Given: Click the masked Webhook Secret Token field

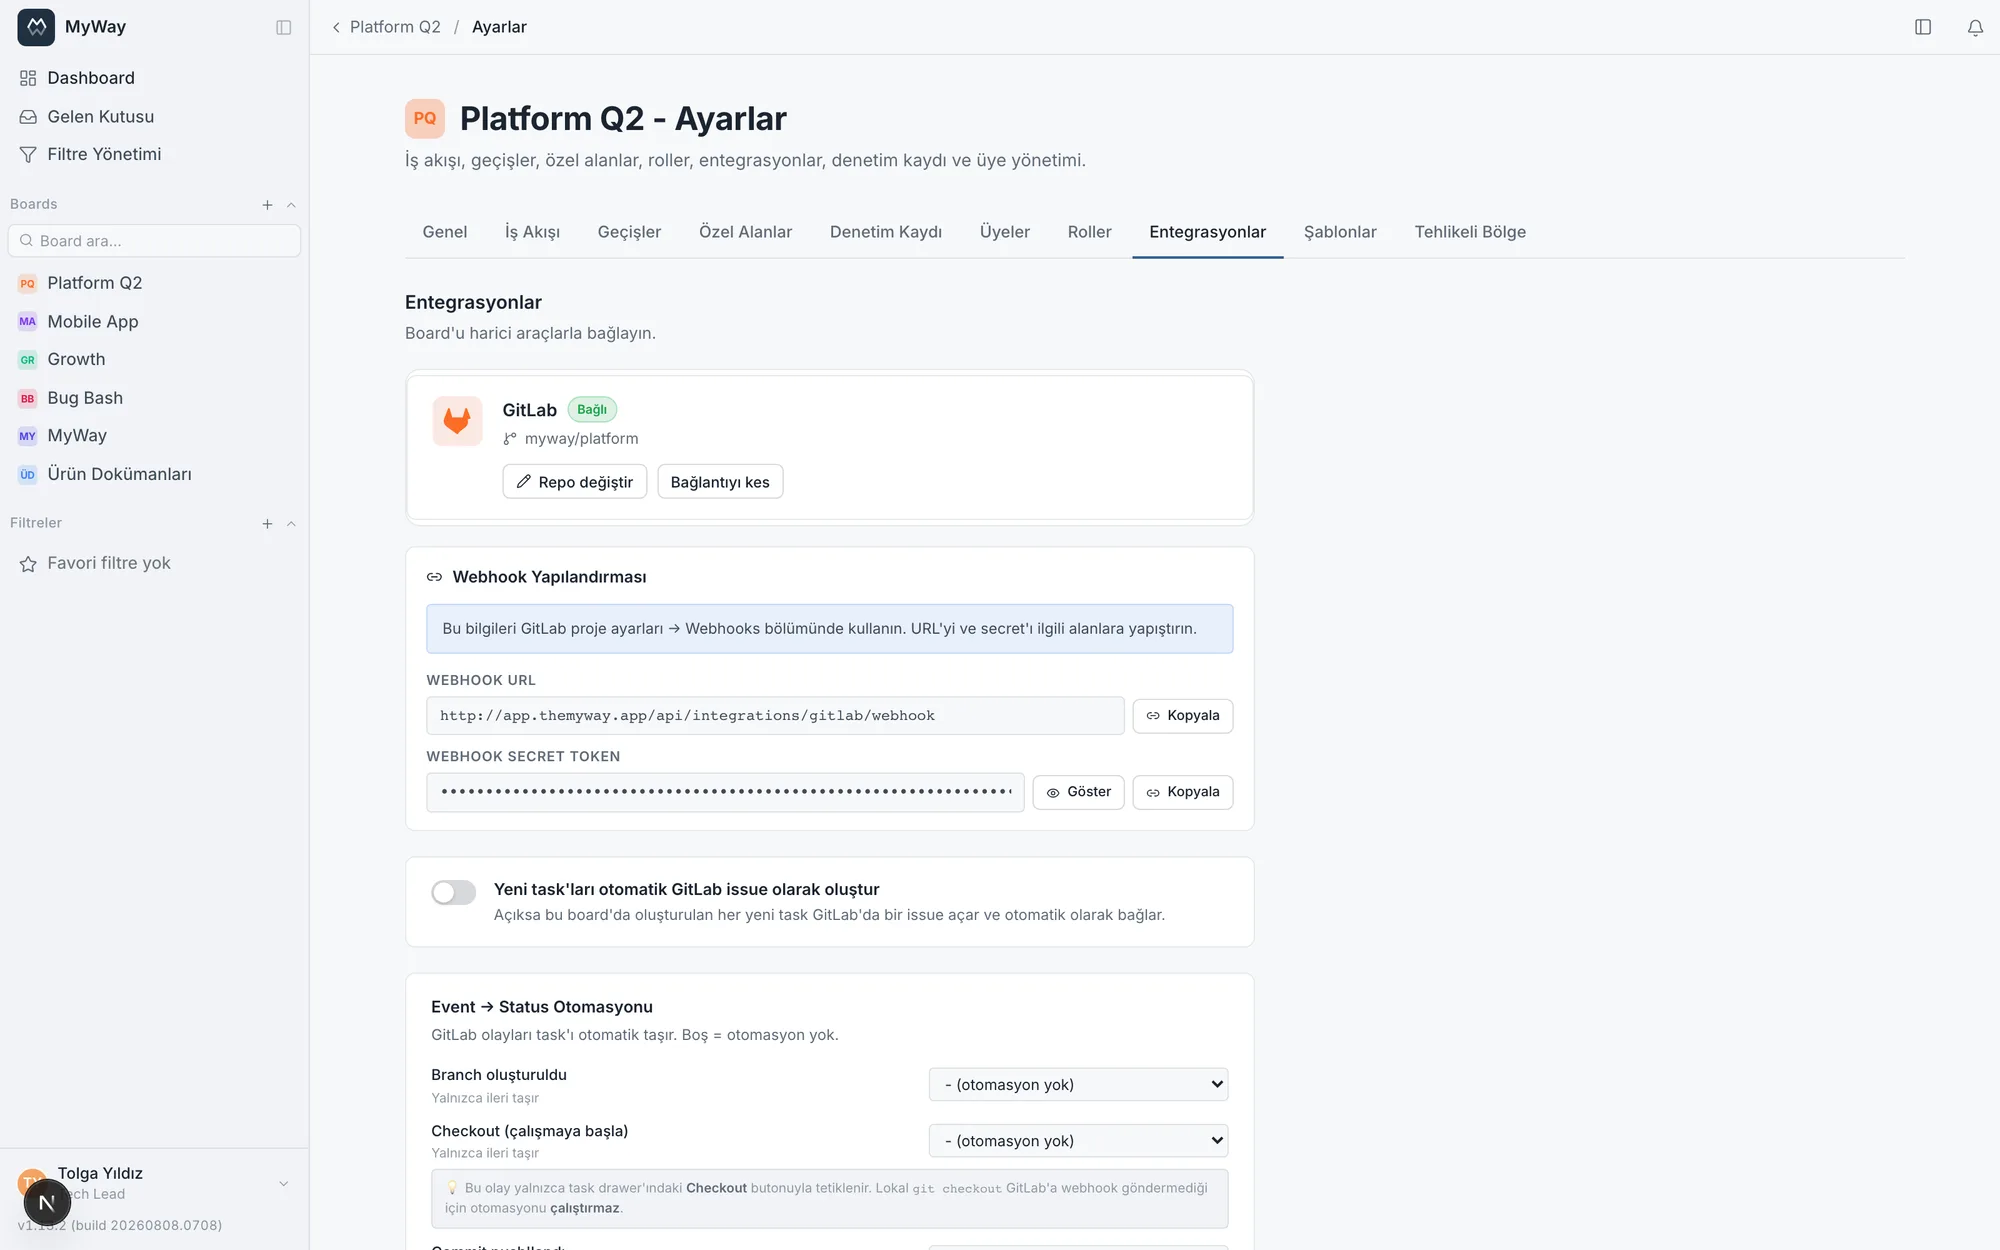Looking at the screenshot, I should (725, 792).
